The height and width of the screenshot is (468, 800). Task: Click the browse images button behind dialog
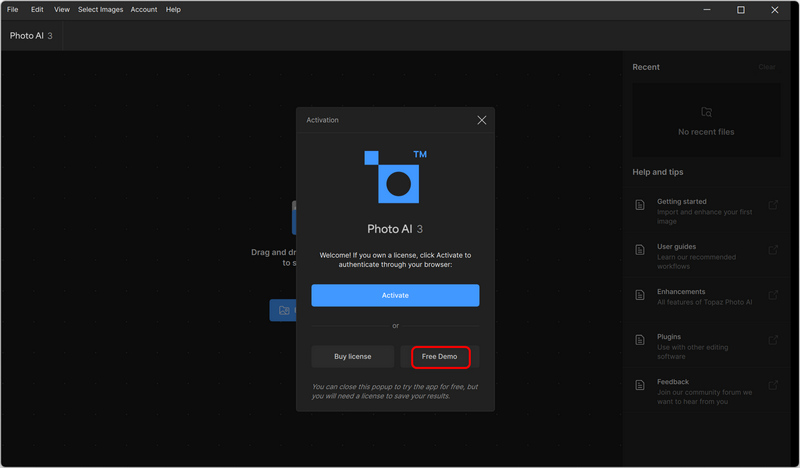point(283,310)
